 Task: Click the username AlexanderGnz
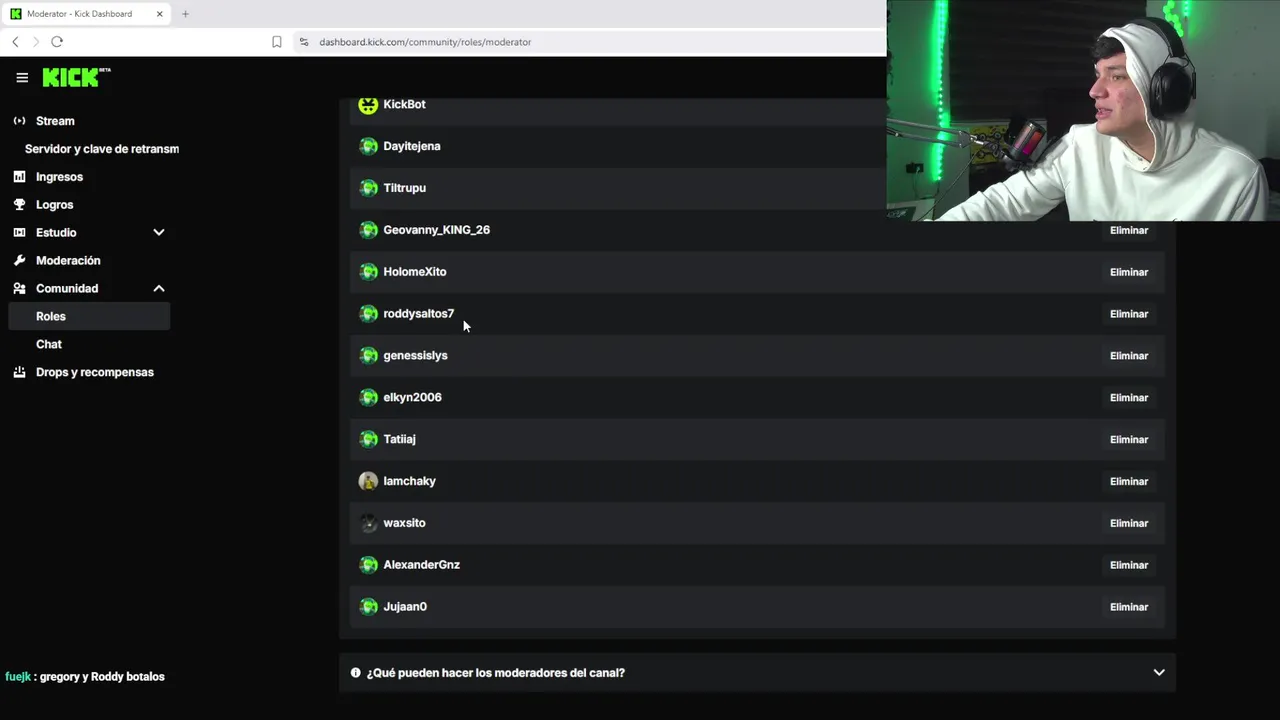pos(421,565)
